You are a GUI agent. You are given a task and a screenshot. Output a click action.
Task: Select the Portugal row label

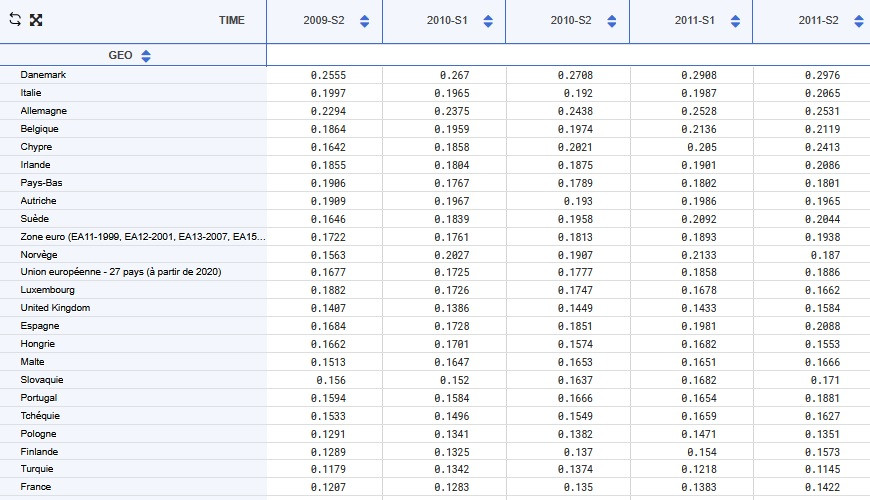click(x=39, y=397)
